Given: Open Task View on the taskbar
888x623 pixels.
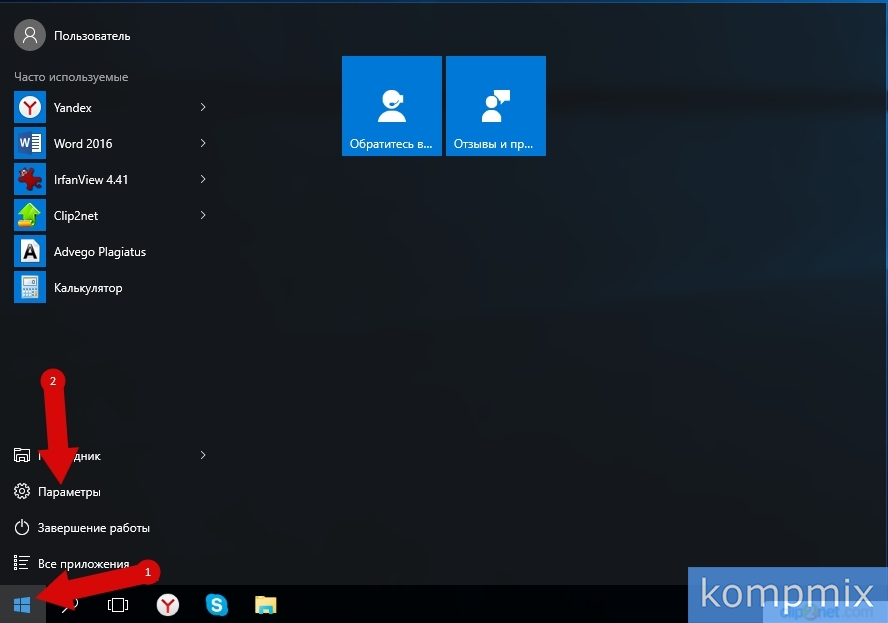Looking at the screenshot, I should [118, 605].
